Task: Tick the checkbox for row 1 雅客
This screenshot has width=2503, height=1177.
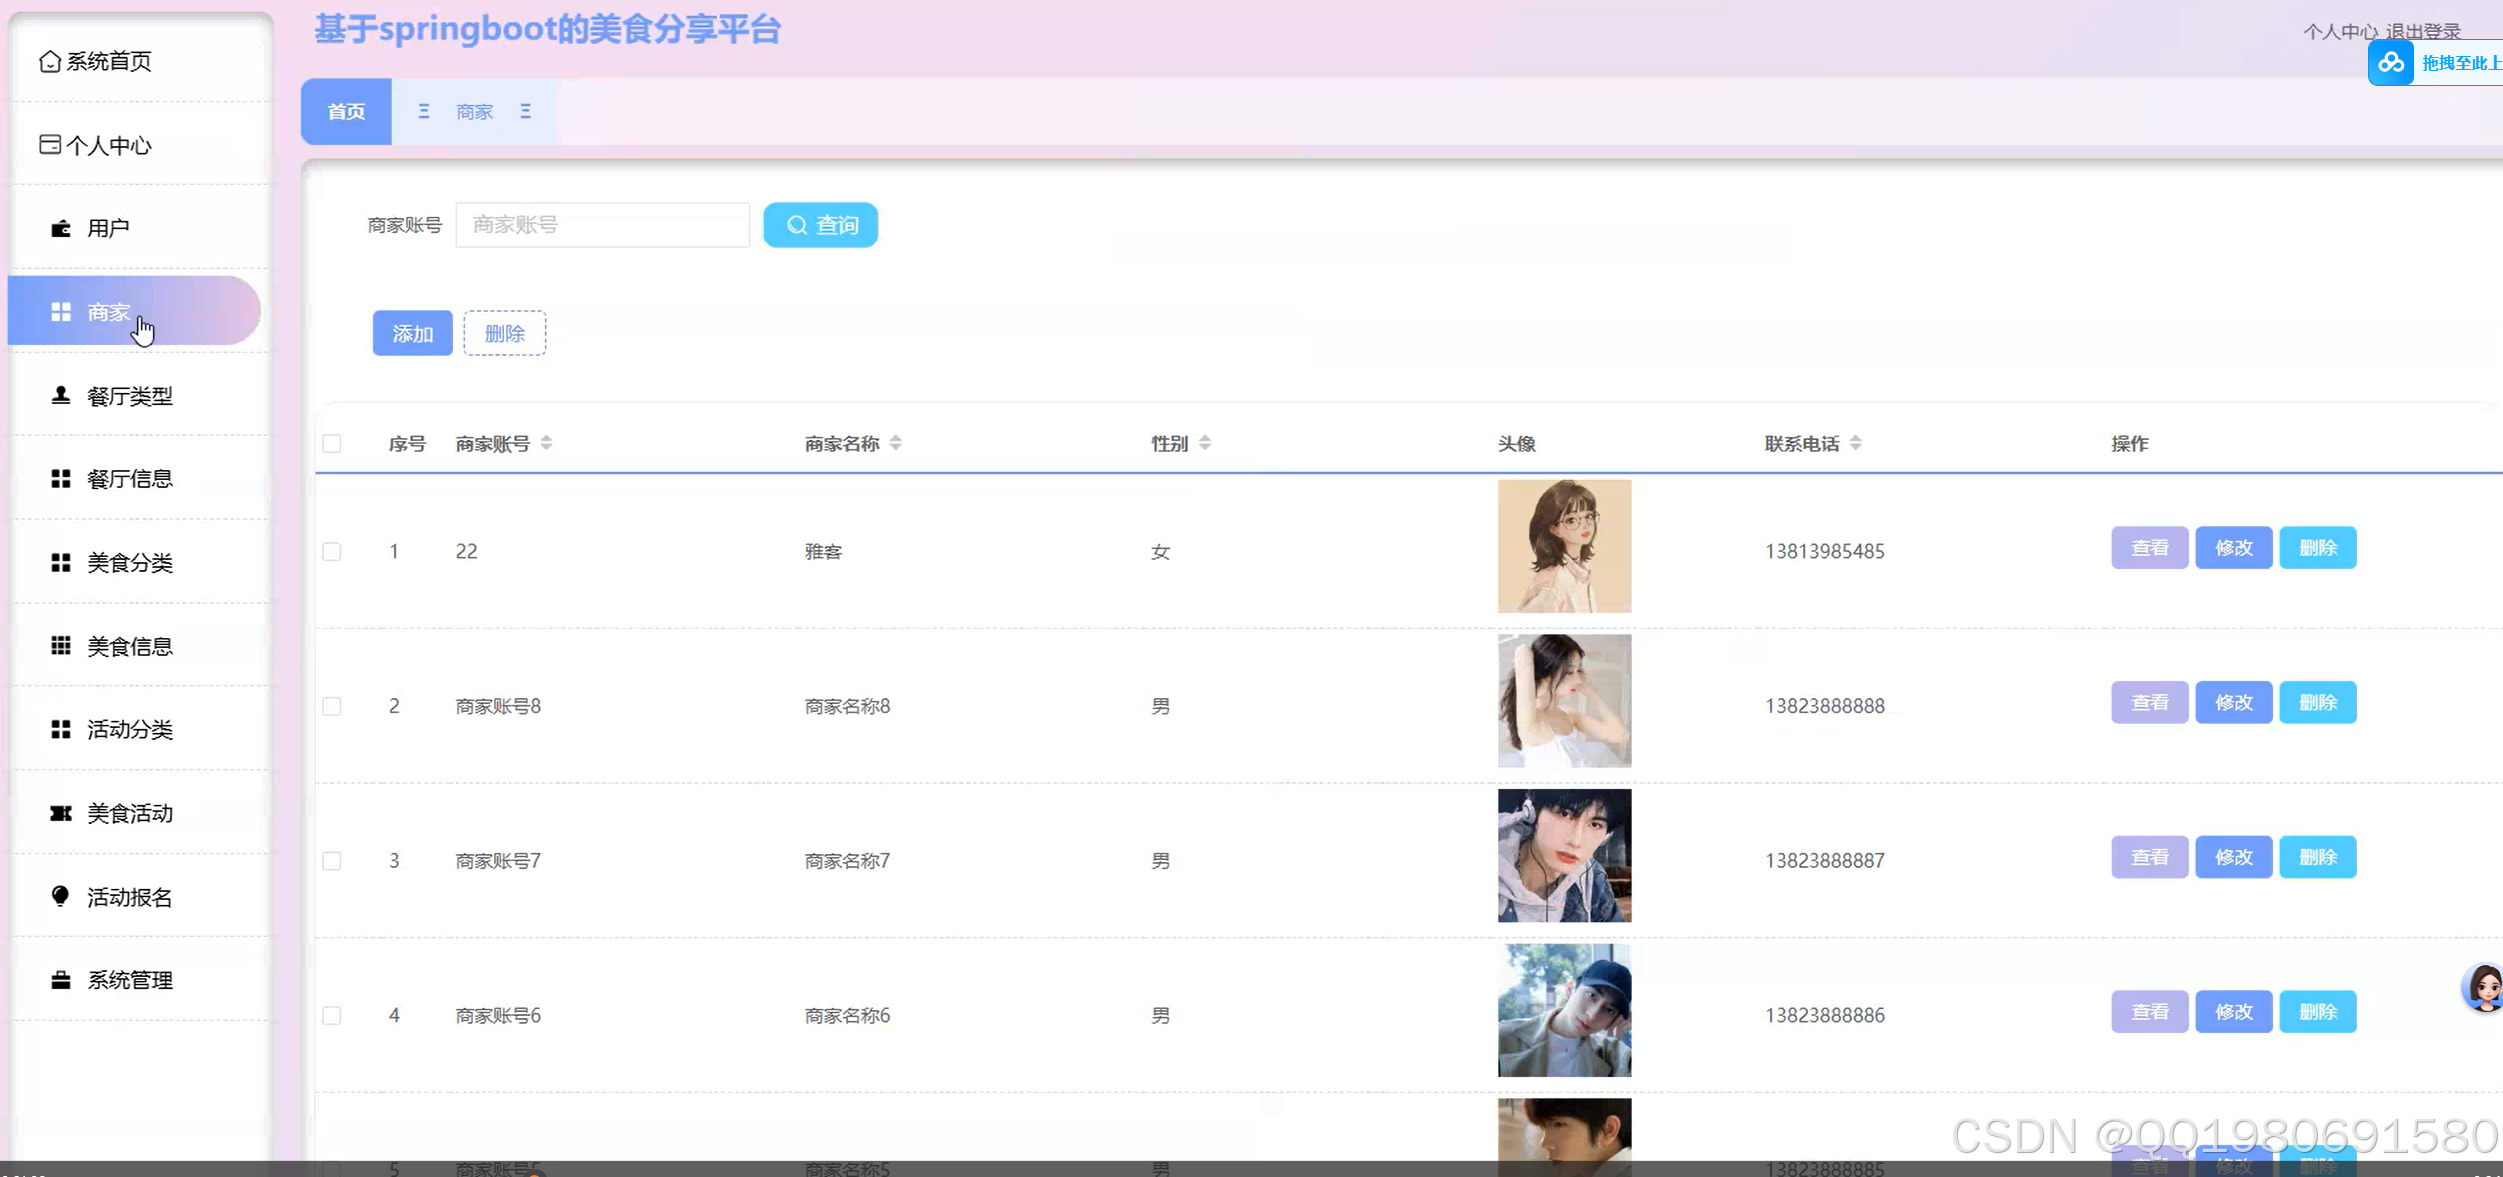Action: click(x=332, y=551)
